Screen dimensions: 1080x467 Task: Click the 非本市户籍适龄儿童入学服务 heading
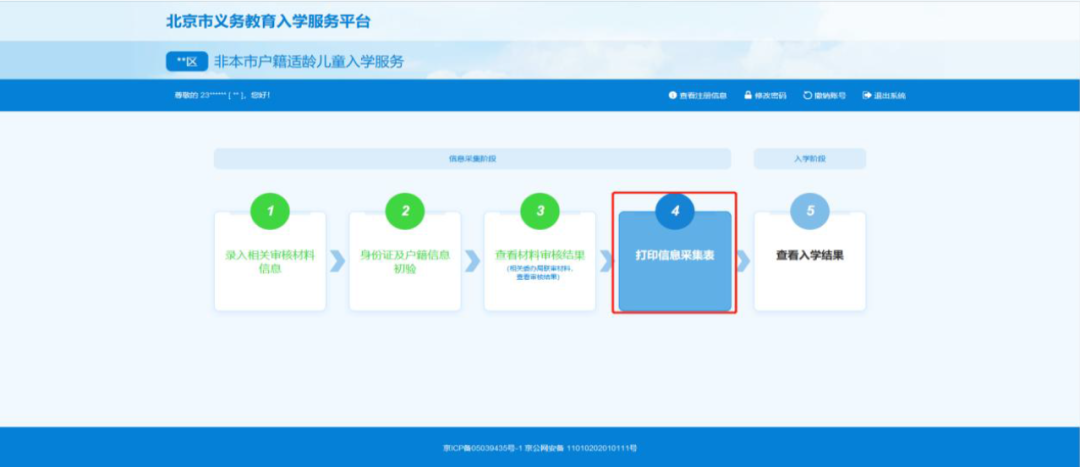[x=309, y=61]
